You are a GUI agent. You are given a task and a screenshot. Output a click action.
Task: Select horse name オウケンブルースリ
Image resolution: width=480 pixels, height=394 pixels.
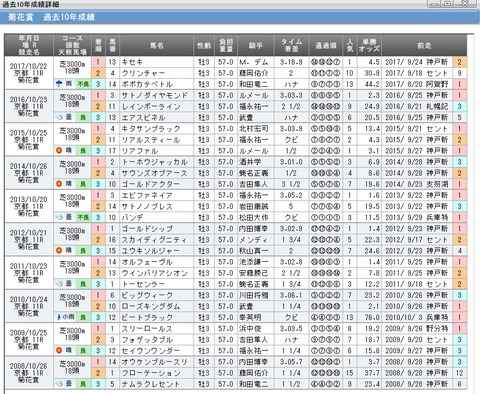point(154,362)
